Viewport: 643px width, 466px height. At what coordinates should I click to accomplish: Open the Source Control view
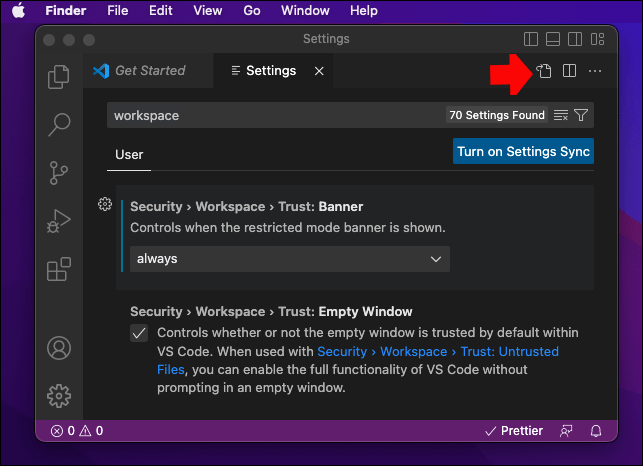[59, 172]
